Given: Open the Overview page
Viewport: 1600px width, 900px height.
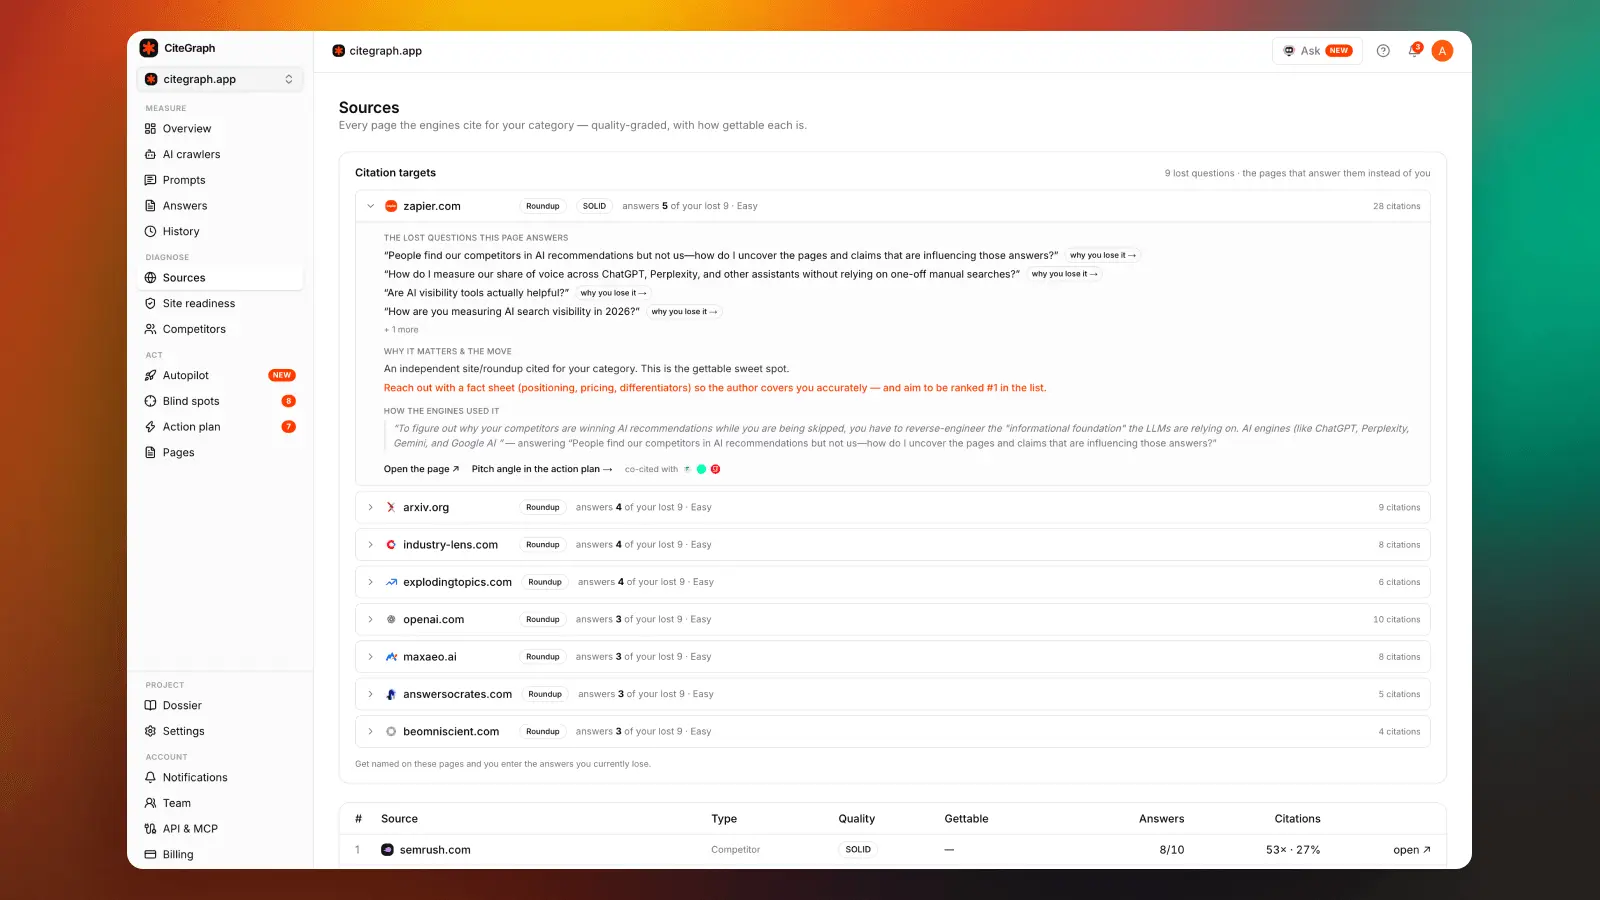Looking at the screenshot, I should point(187,129).
